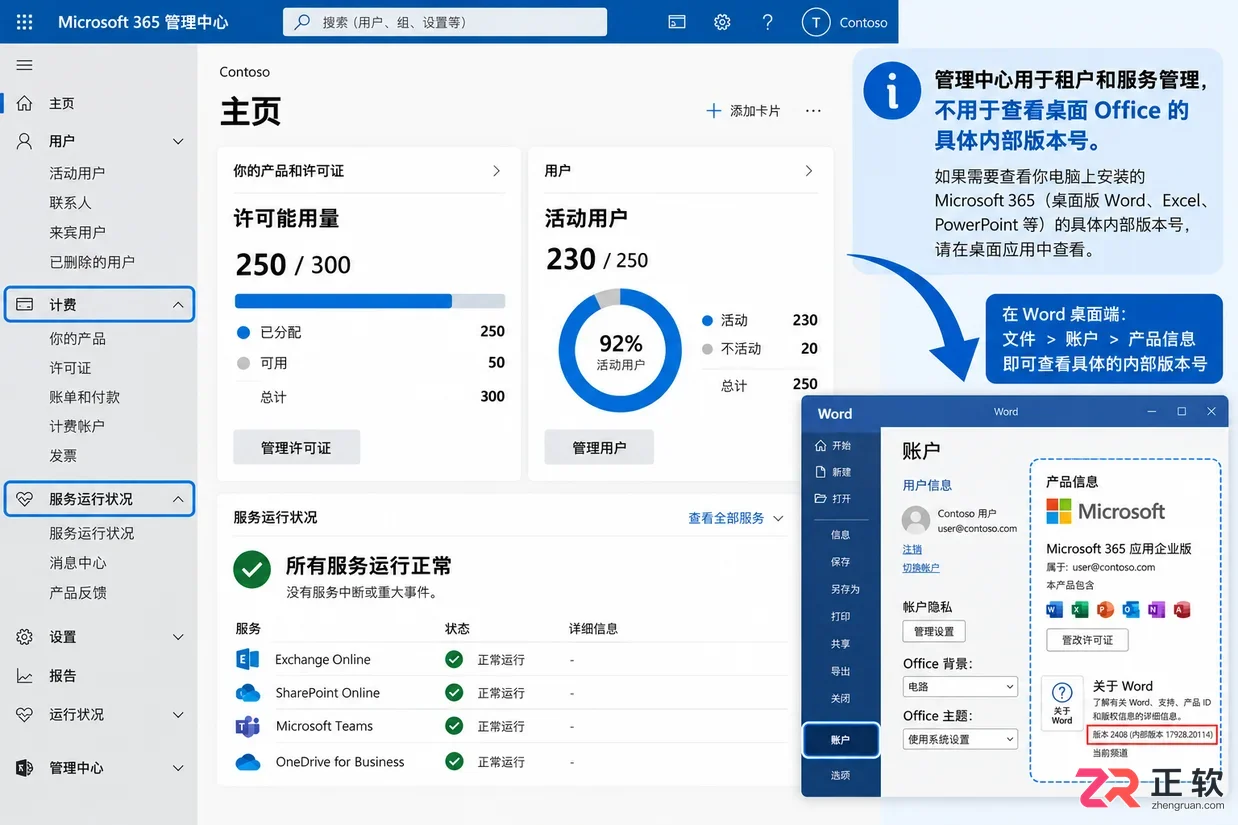Viewport: 1238px width, 825px height.
Task: Select Guest users in sidebar
Action: tap(77, 232)
